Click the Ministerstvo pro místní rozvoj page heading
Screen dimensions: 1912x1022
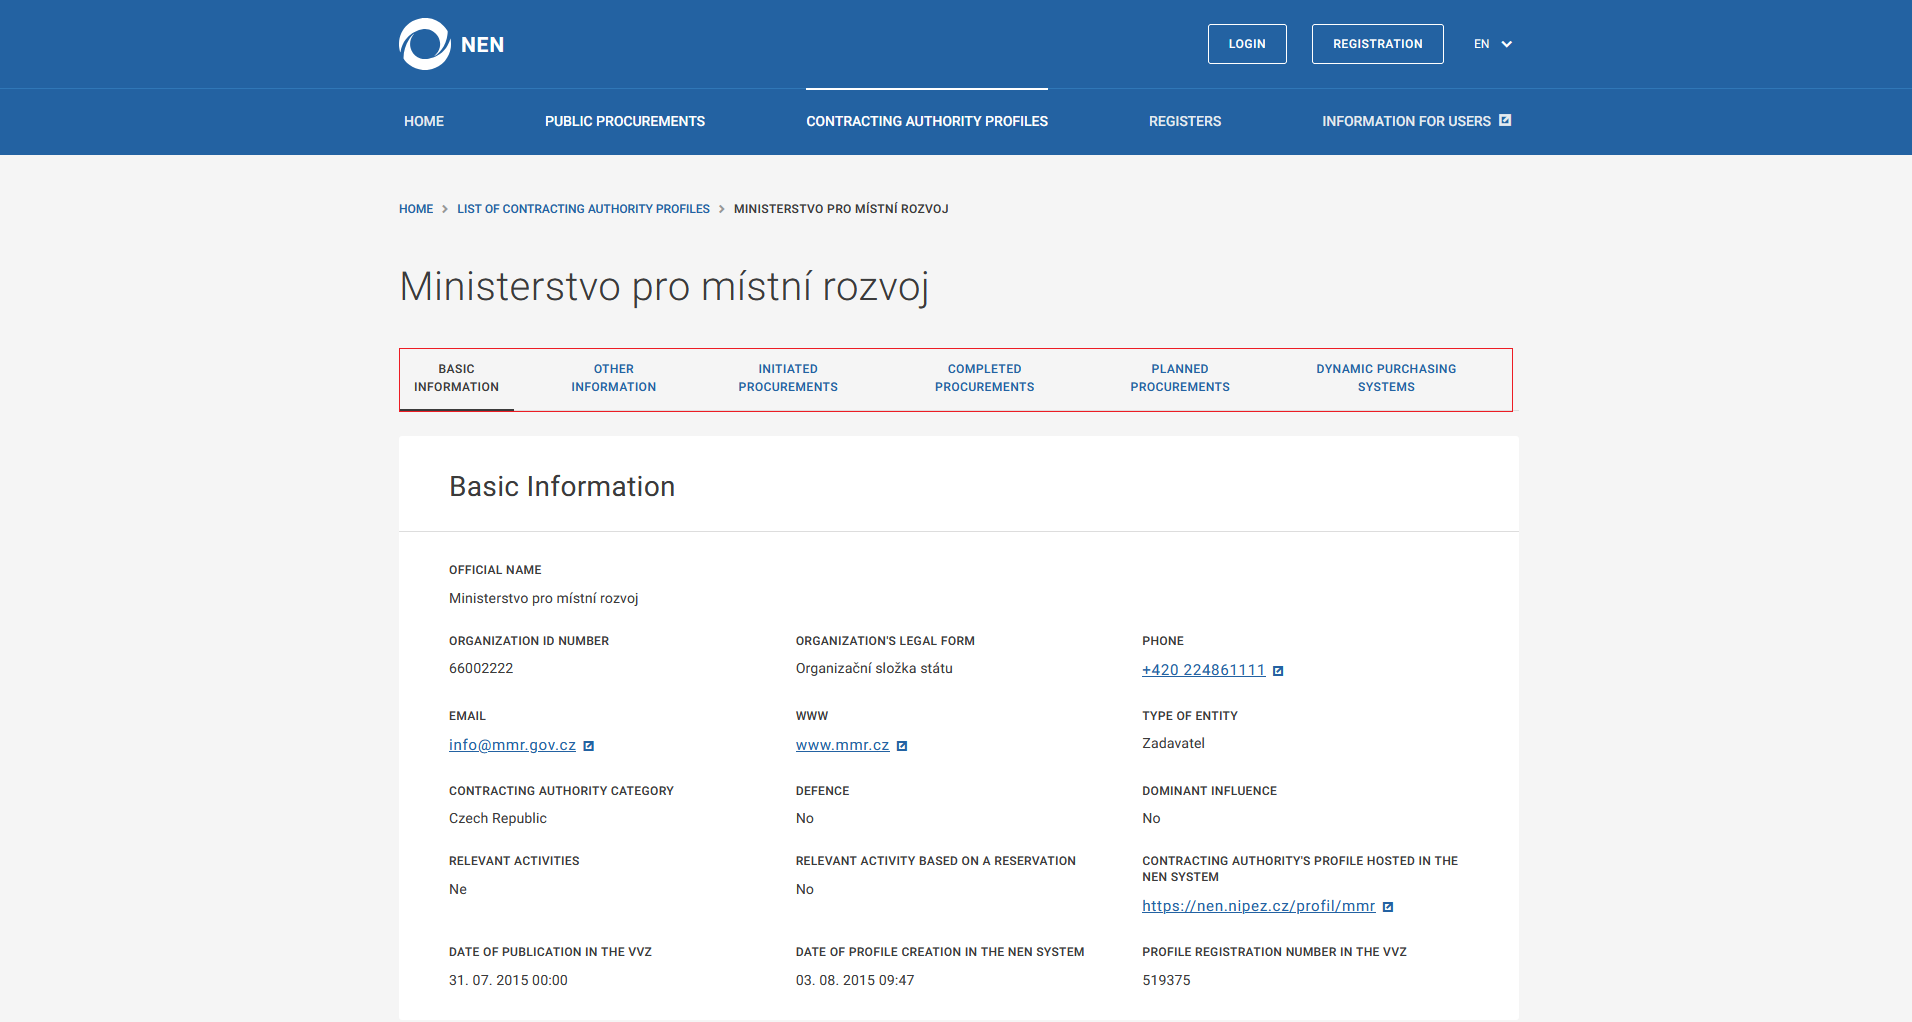pyautogui.click(x=664, y=287)
